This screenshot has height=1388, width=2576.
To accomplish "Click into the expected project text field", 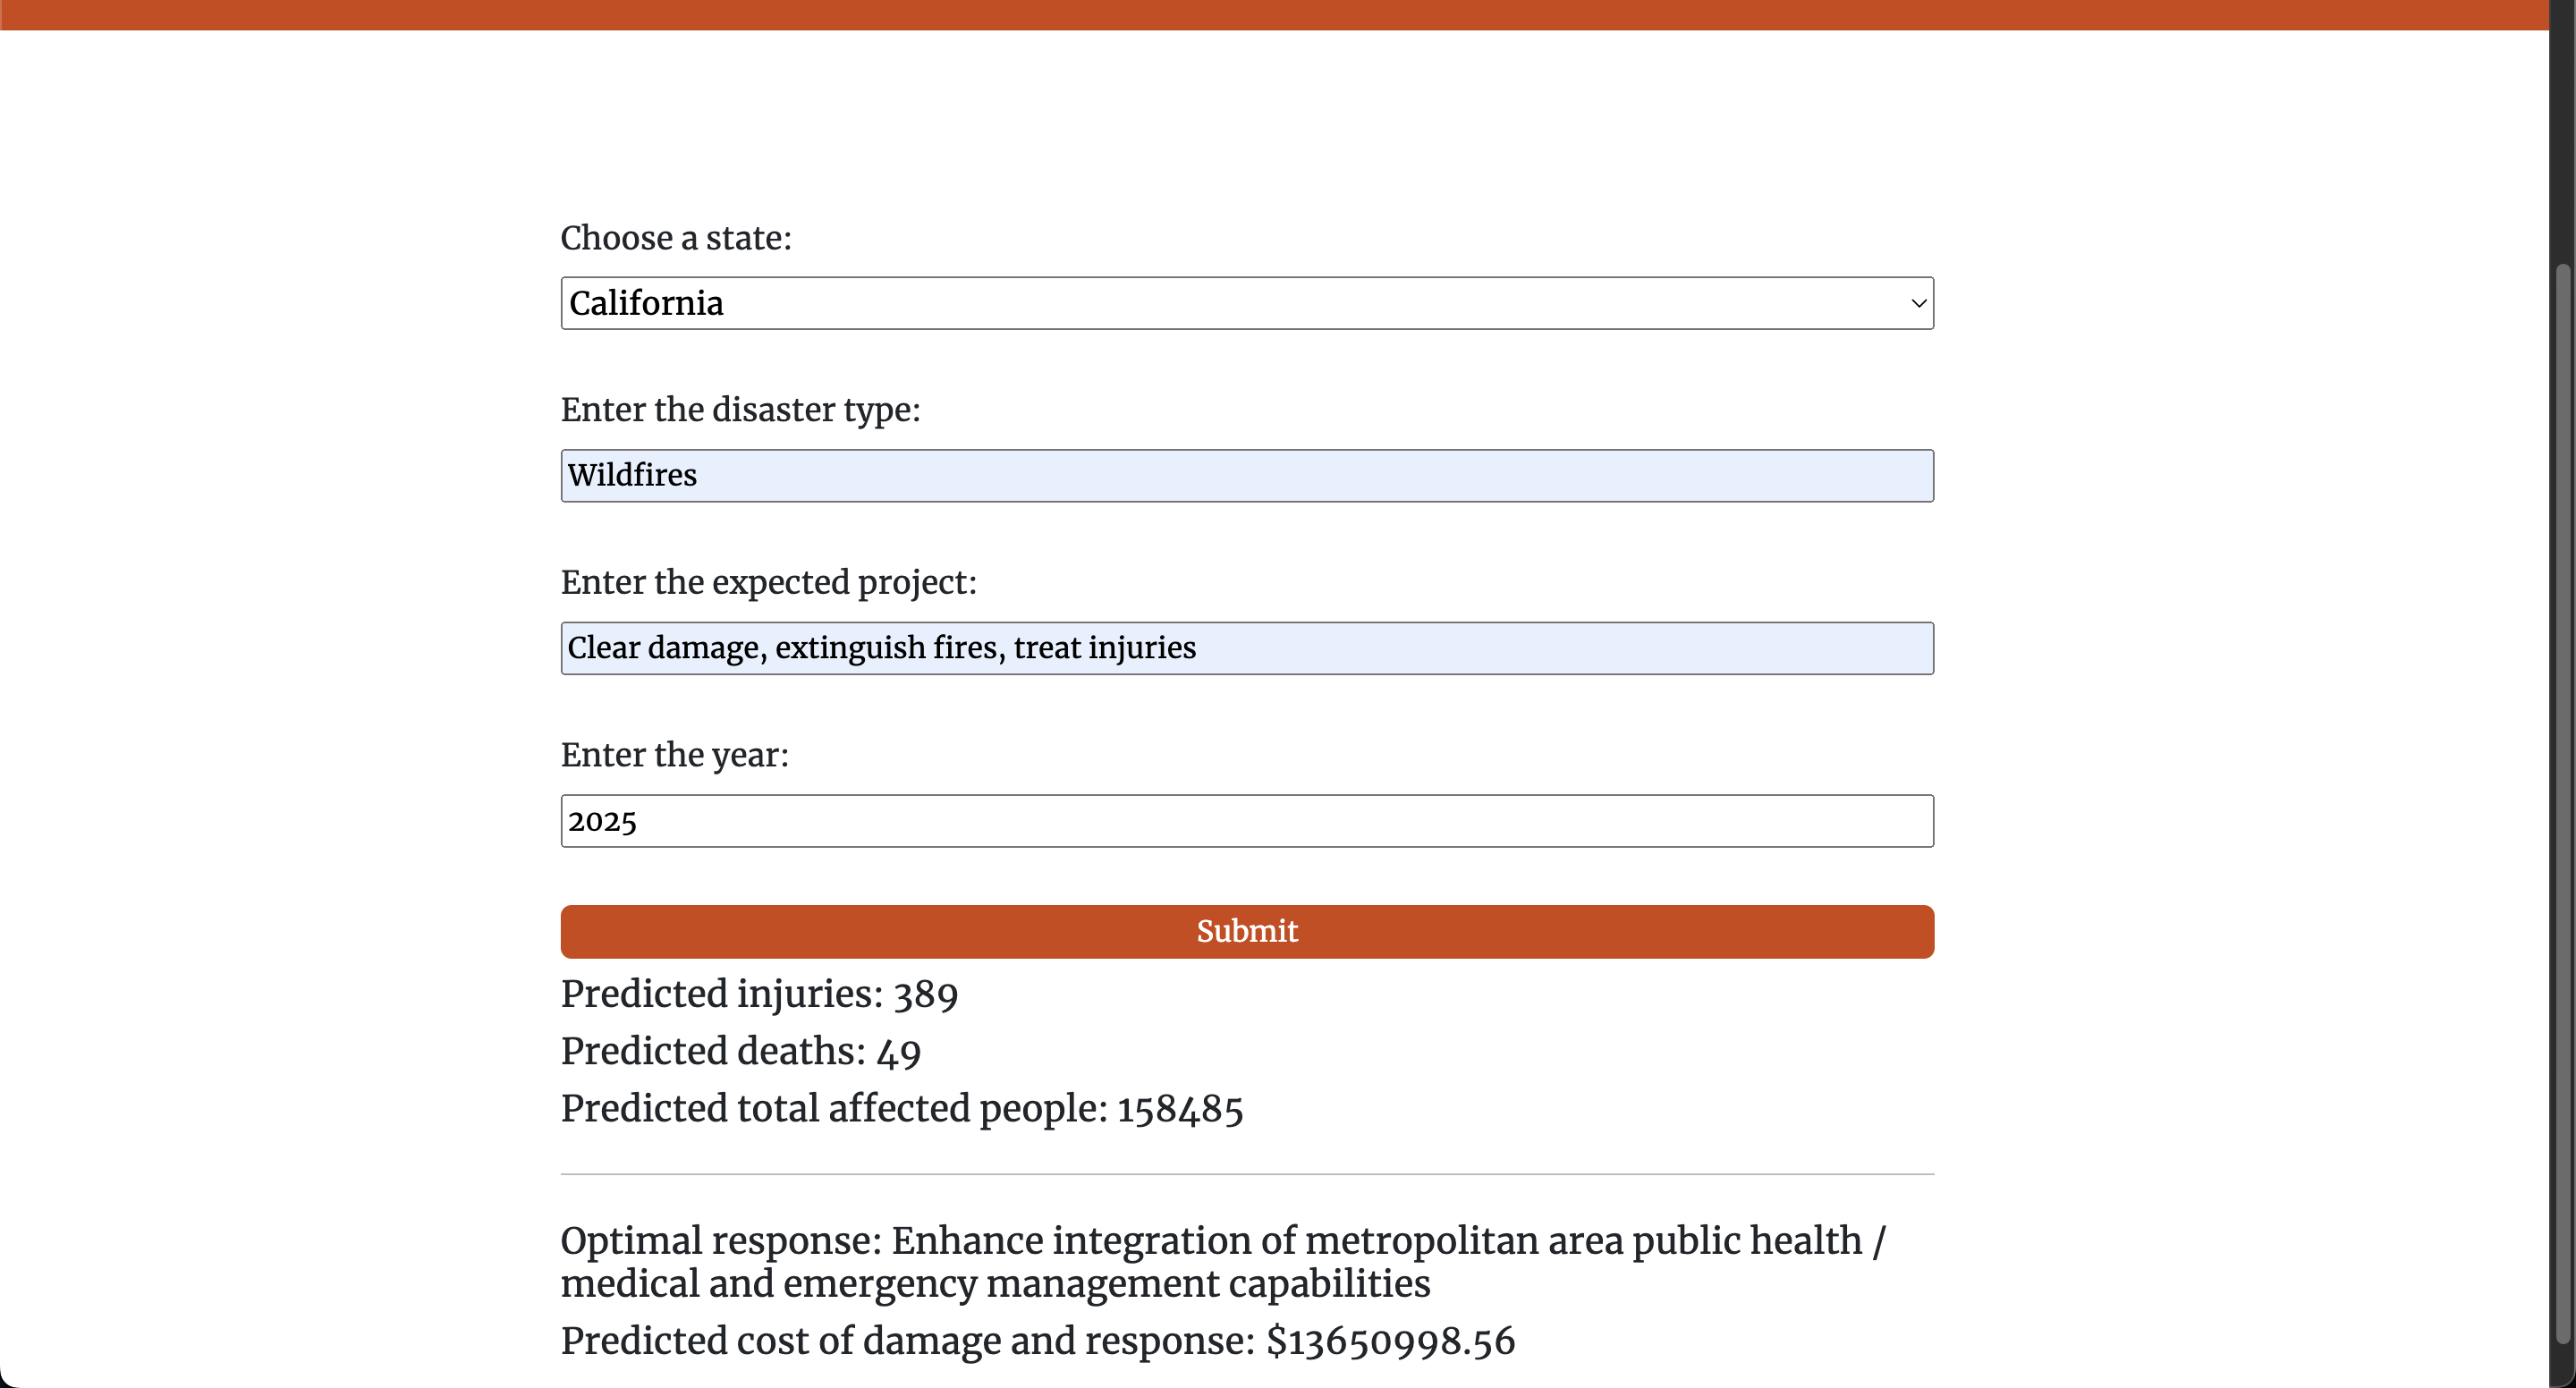I will (x=1246, y=648).
